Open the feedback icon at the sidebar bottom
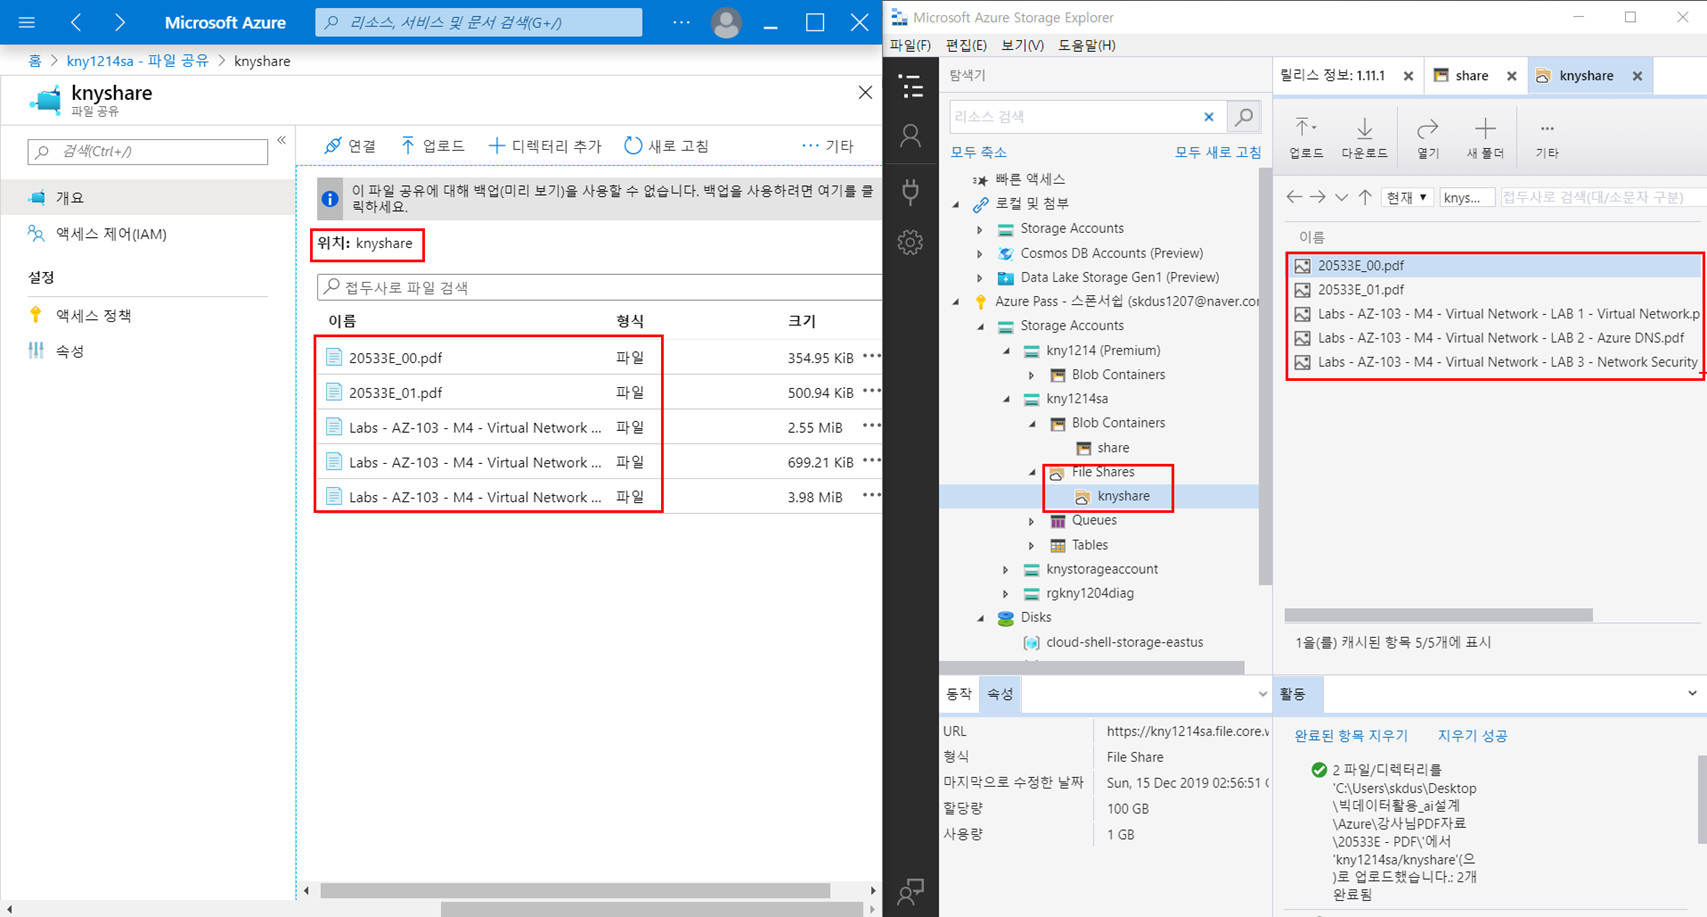Image resolution: width=1707 pixels, height=917 pixels. tap(911, 891)
